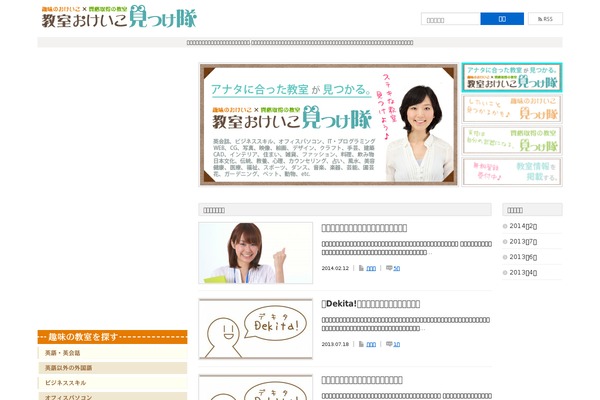Select オフィスパソコン category
This screenshot has height=400, width=600.
(112, 397)
